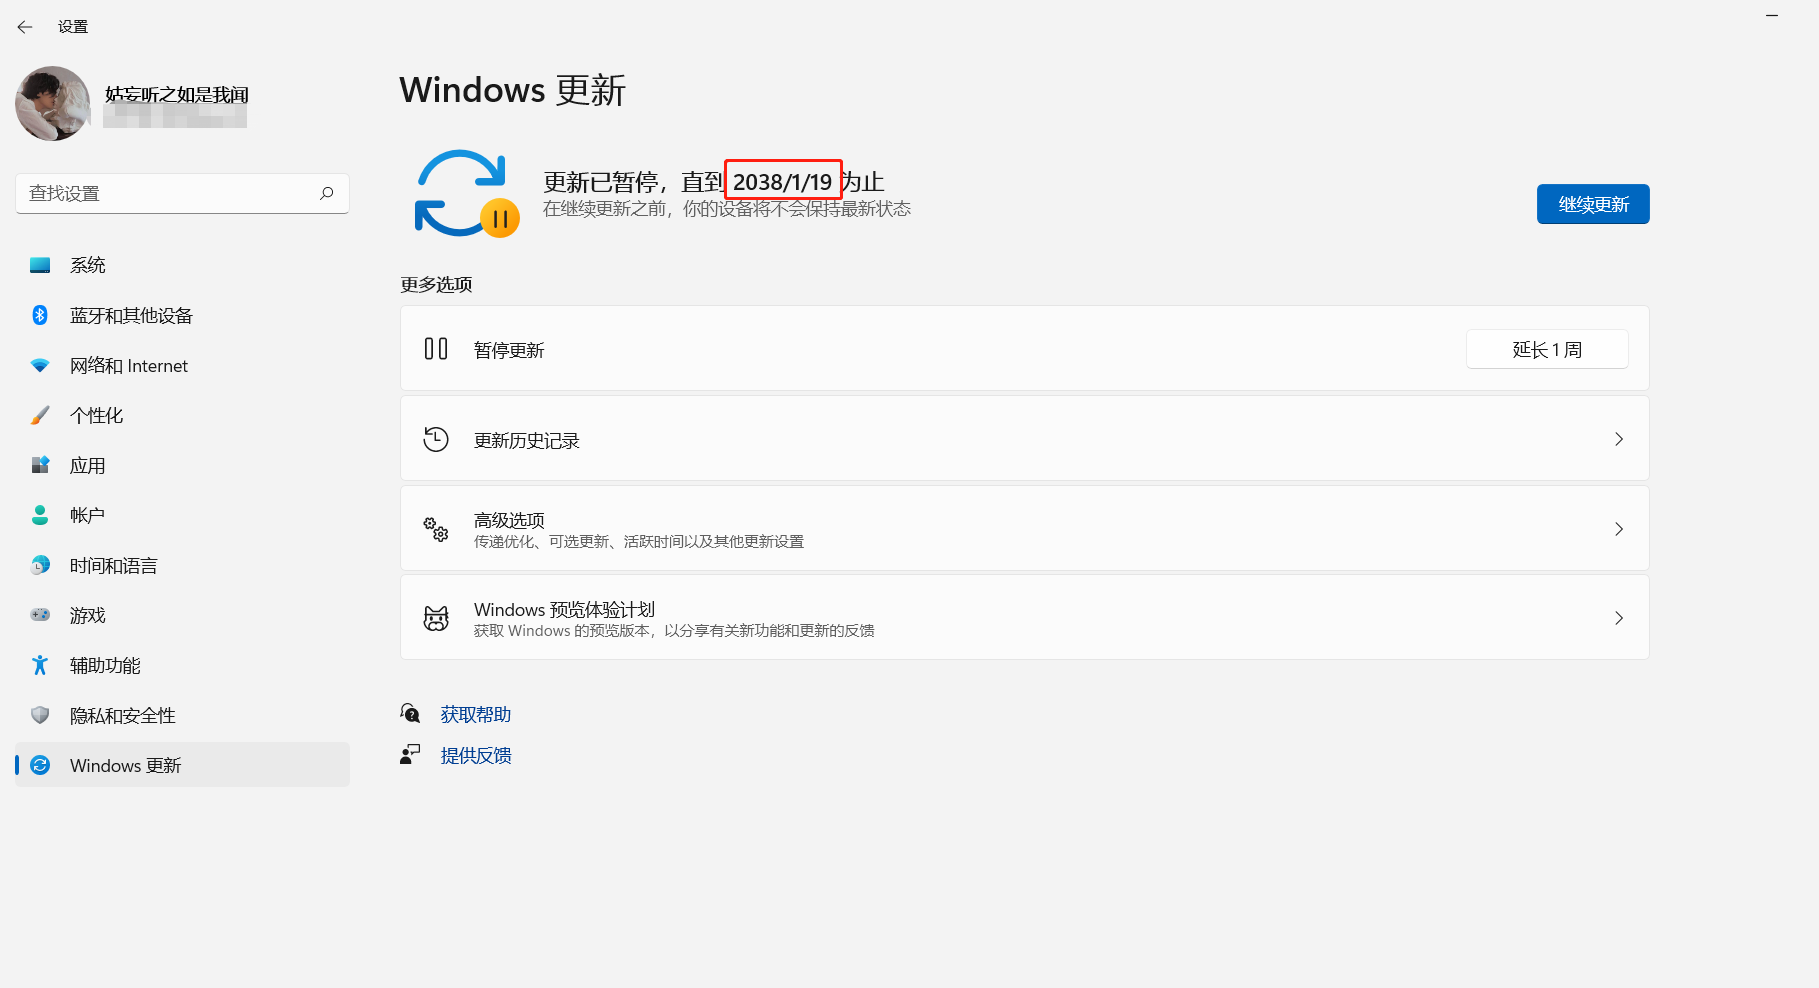
Task: Click the 时间和语言 globe clock icon
Action: pos(40,565)
